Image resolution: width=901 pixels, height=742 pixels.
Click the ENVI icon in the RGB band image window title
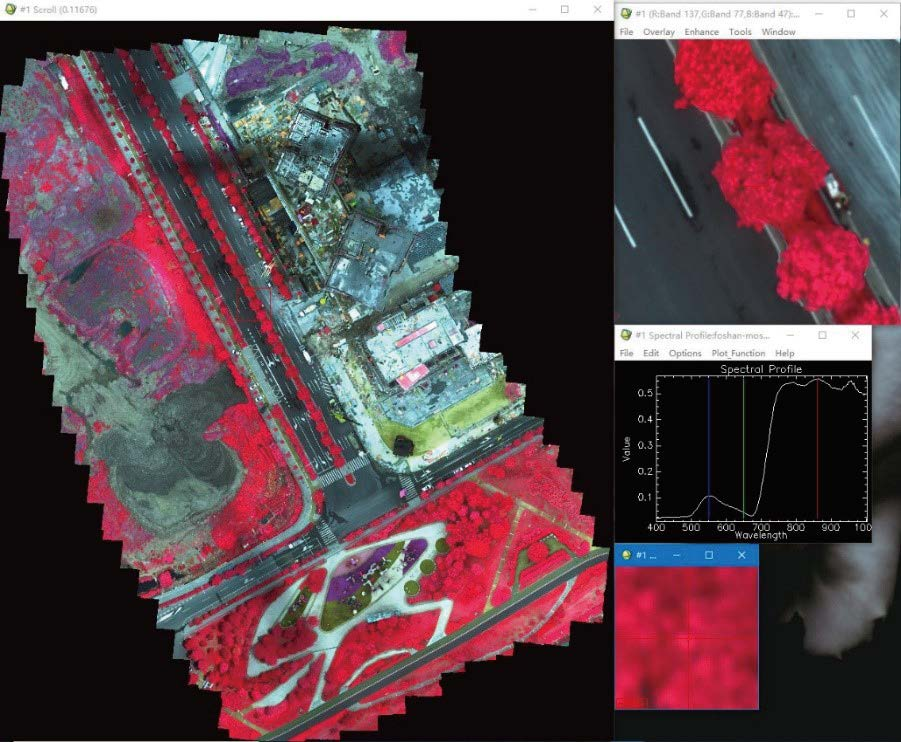626,14
